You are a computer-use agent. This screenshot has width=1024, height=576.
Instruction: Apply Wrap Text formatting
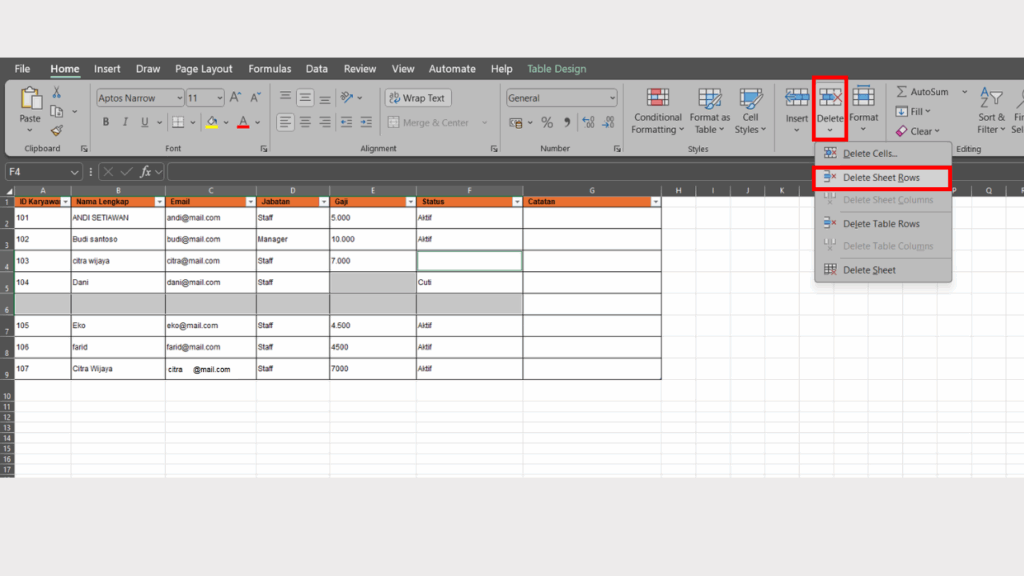417,98
